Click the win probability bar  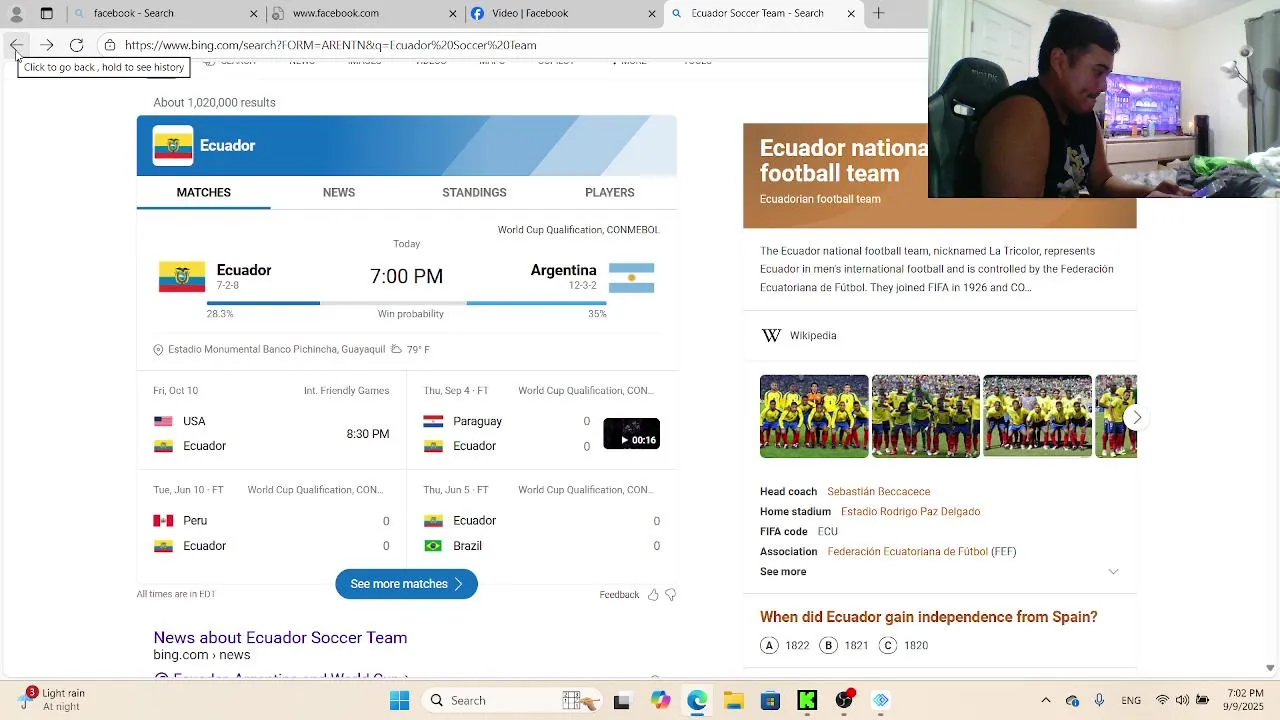(x=406, y=302)
